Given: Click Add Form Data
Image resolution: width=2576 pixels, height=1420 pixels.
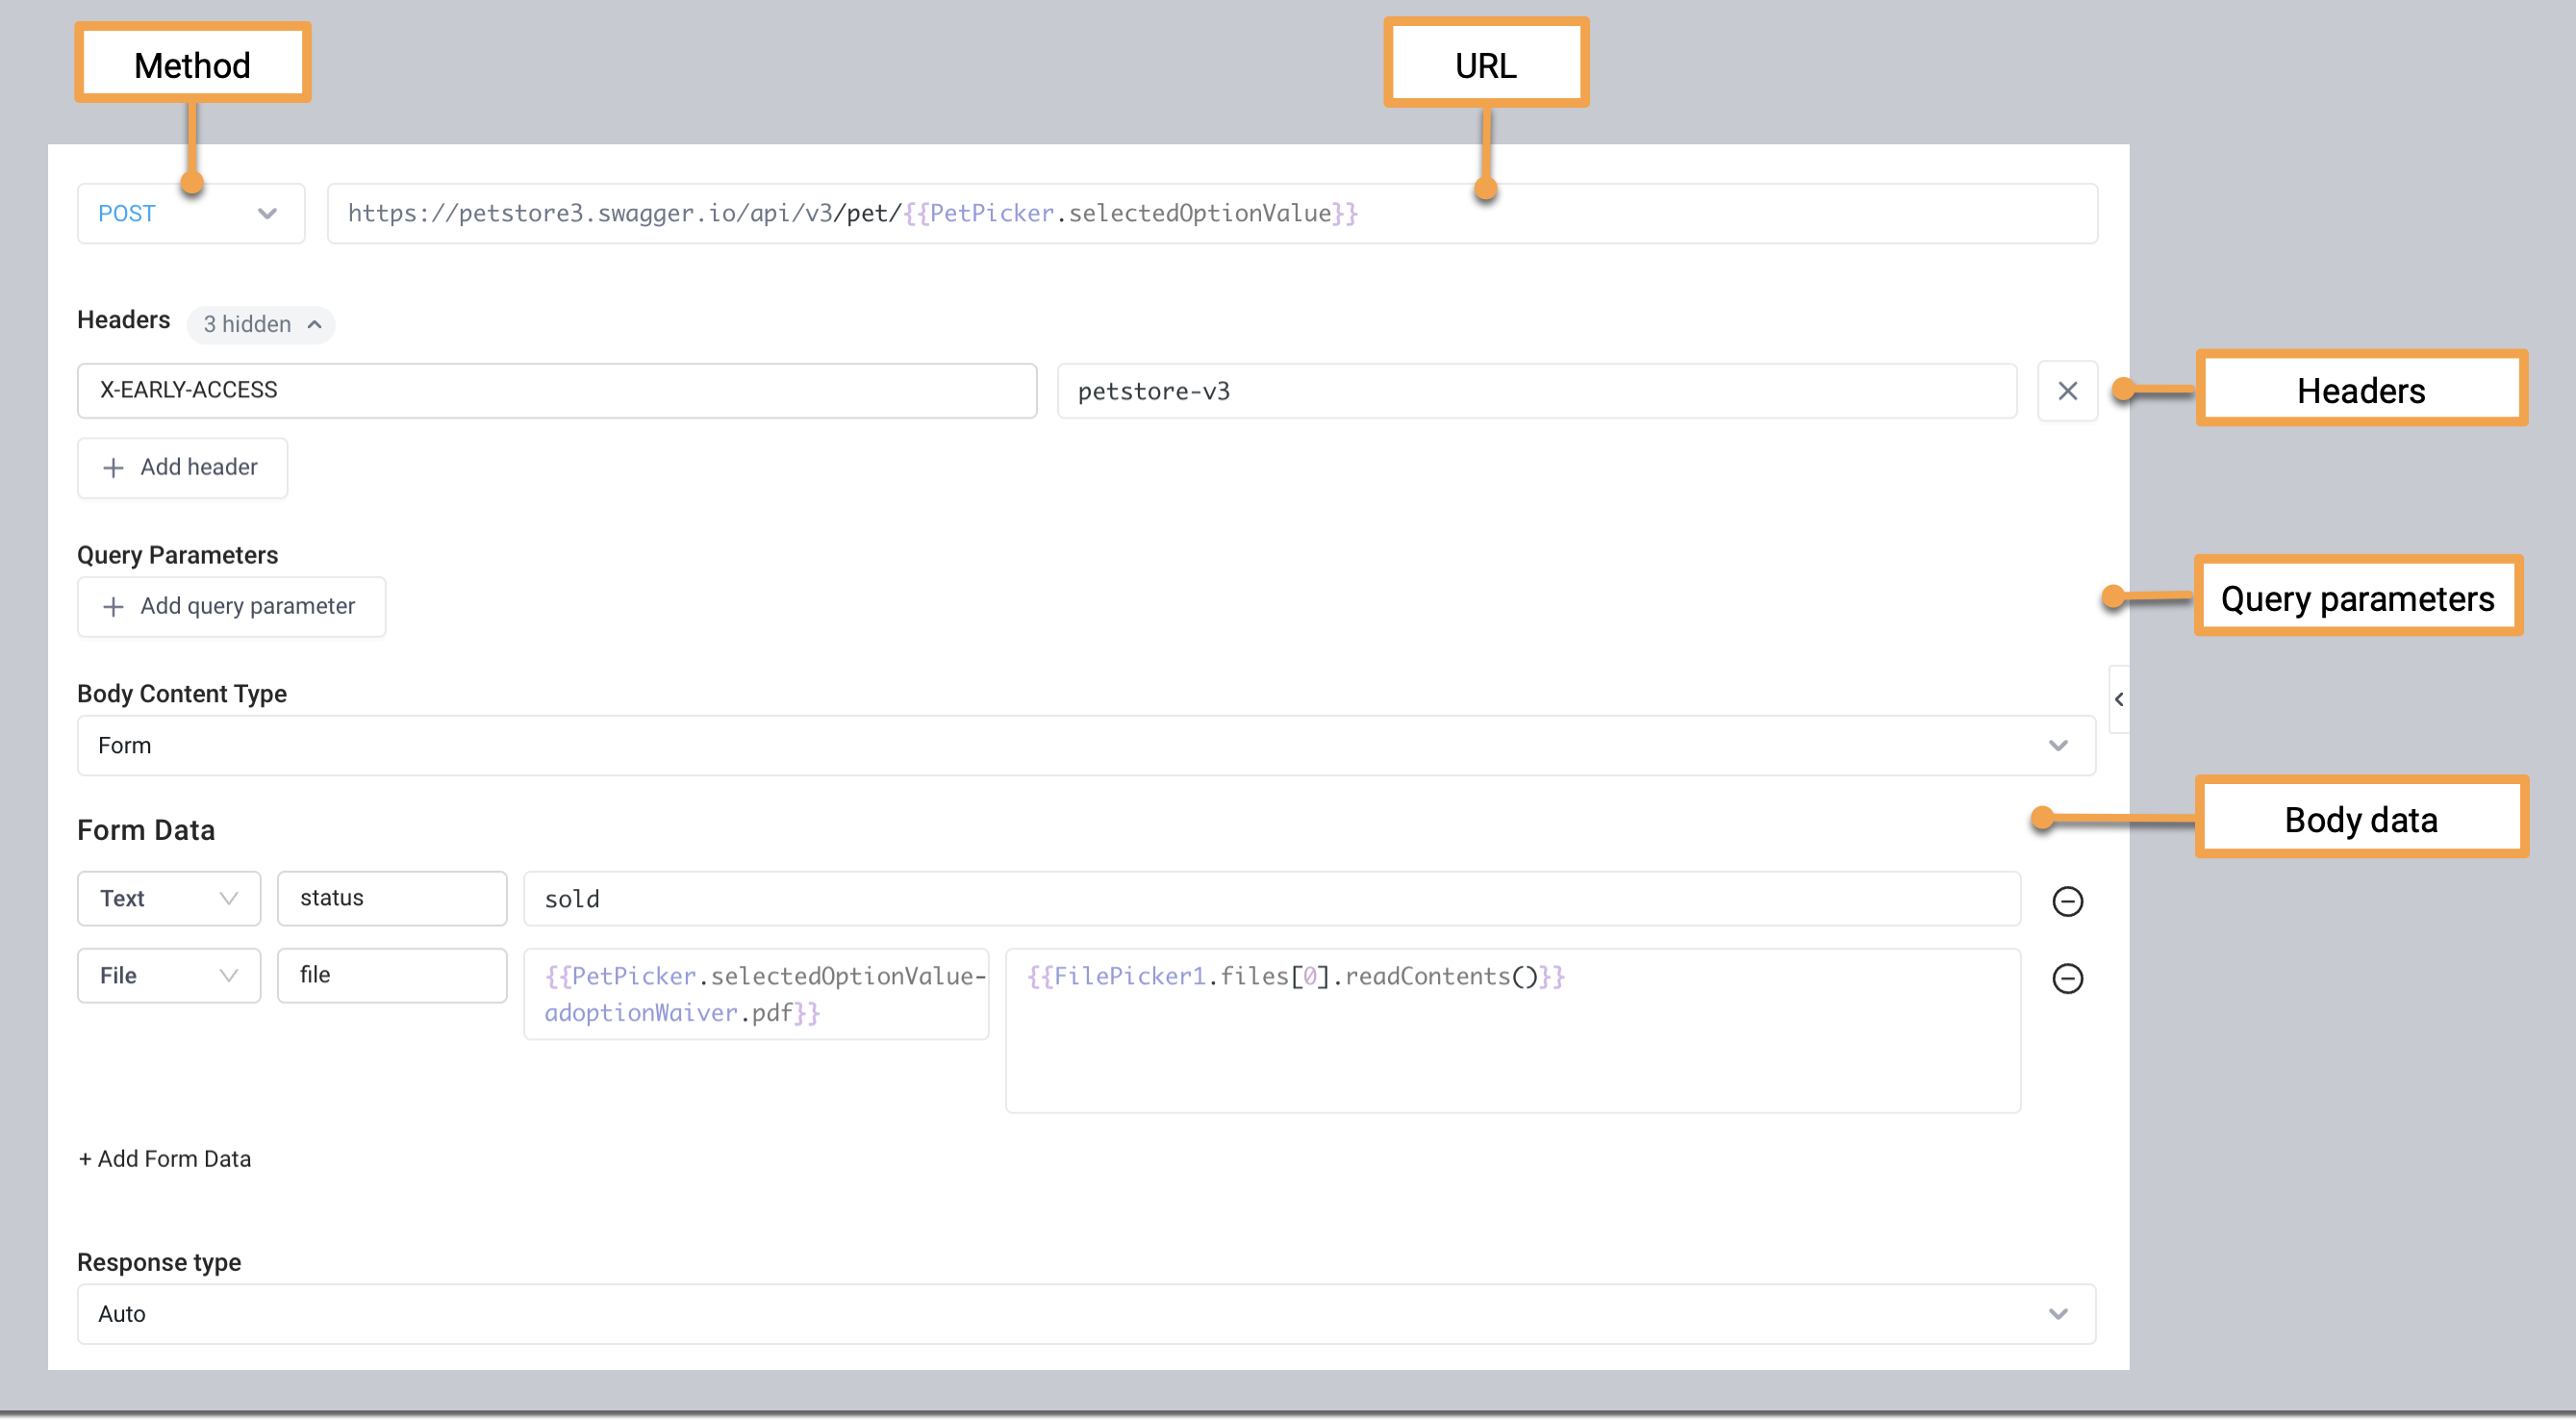Looking at the screenshot, I should (164, 1158).
